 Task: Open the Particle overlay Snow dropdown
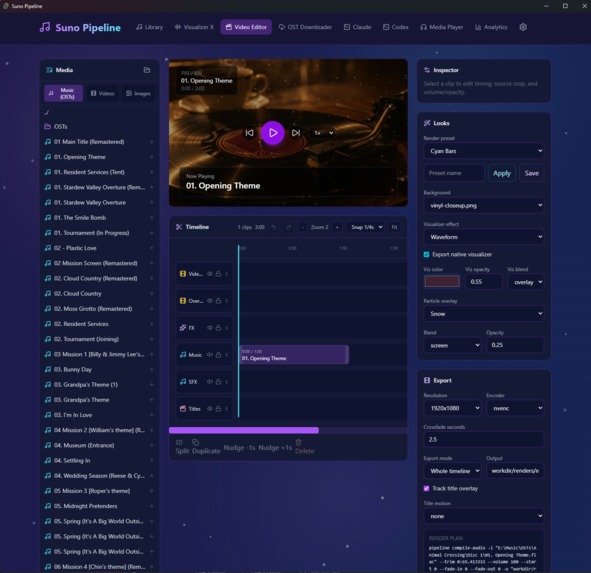coord(484,314)
